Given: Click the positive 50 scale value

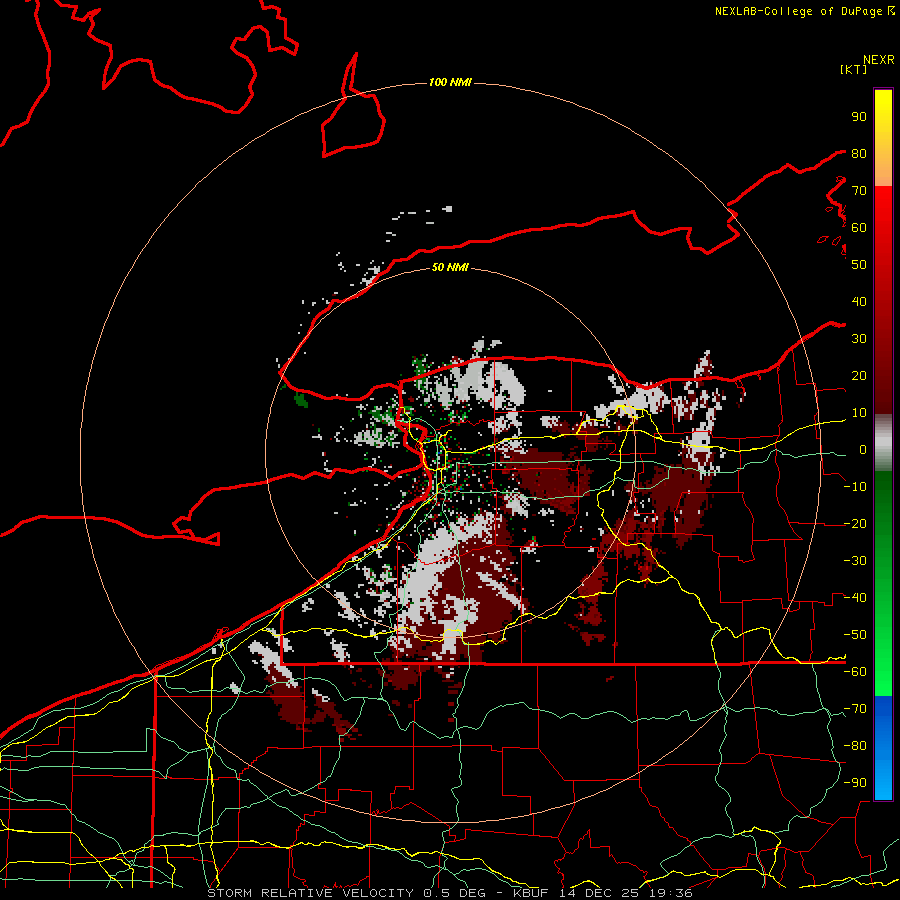Looking at the screenshot, I should (x=859, y=265).
